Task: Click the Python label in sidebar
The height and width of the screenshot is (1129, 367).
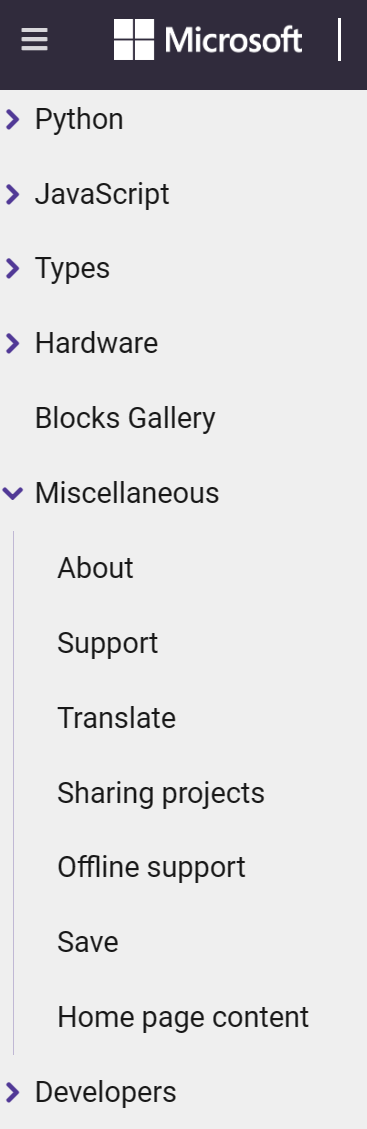Action: click(79, 120)
